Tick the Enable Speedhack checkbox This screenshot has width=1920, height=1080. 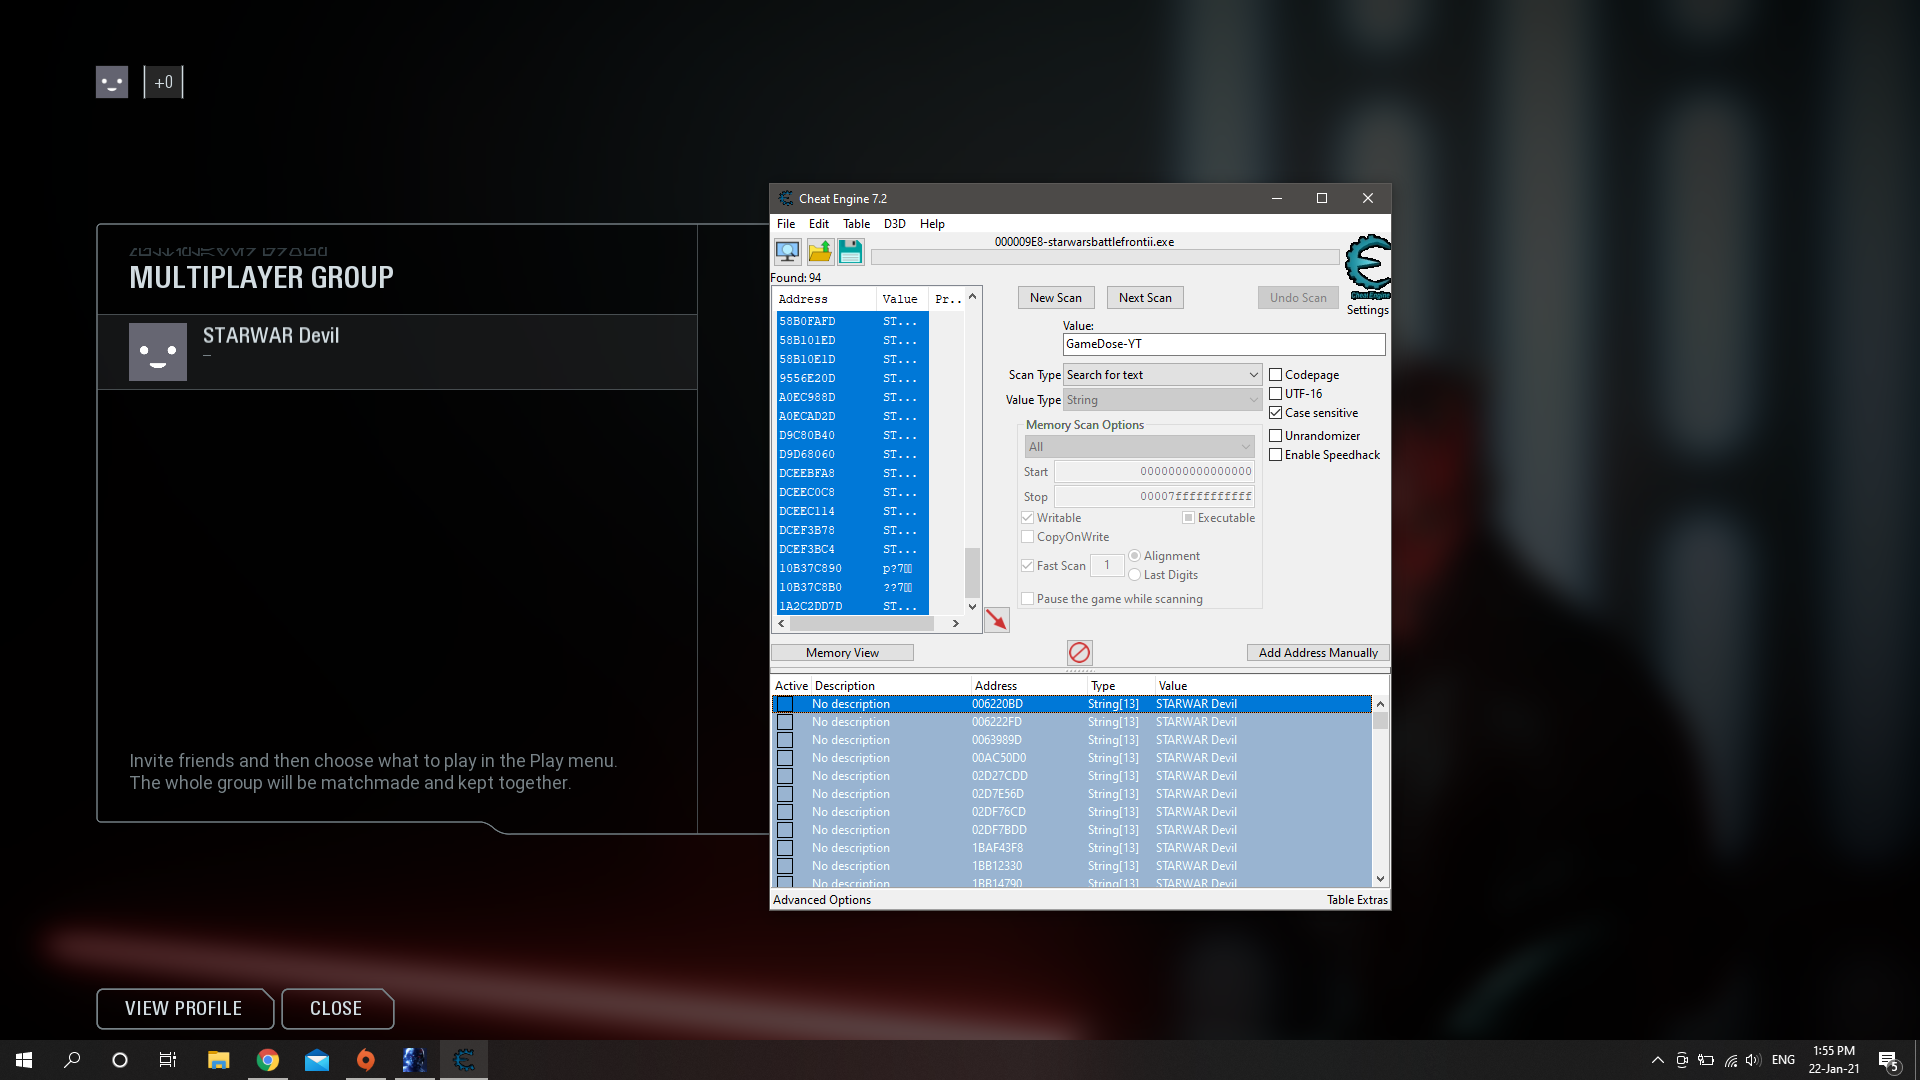pyautogui.click(x=1276, y=455)
